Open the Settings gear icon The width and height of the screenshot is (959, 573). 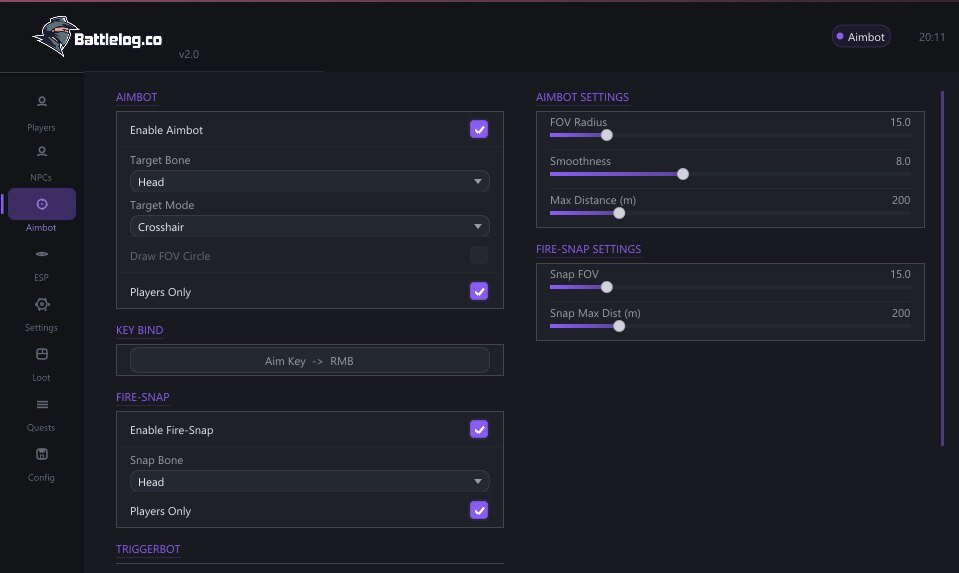click(42, 304)
